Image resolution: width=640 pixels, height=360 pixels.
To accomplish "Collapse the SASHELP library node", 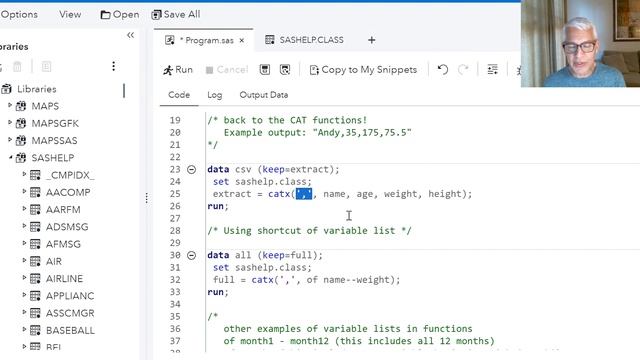I will coord(10,158).
